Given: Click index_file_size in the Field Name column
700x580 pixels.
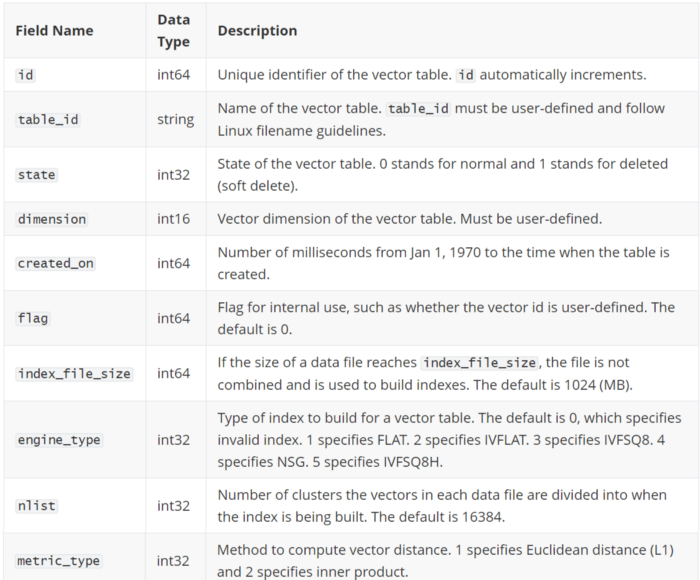Looking at the screenshot, I should pyautogui.click(x=74, y=373).
